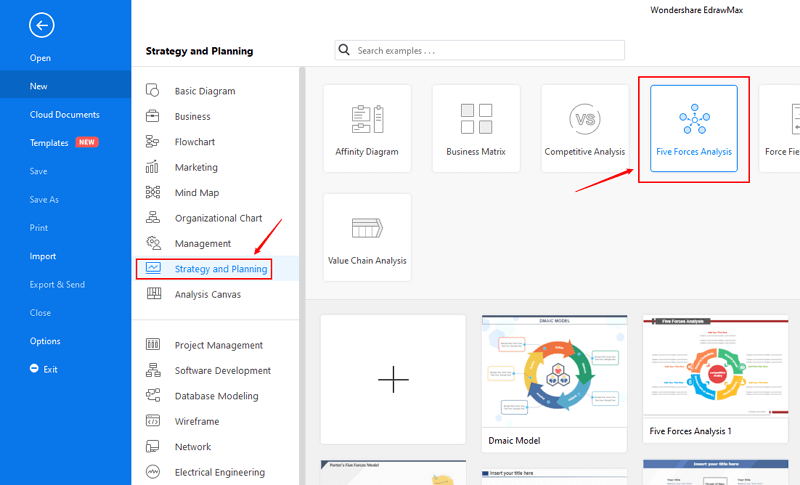Select the Electrical Engineering category label

coord(219,472)
